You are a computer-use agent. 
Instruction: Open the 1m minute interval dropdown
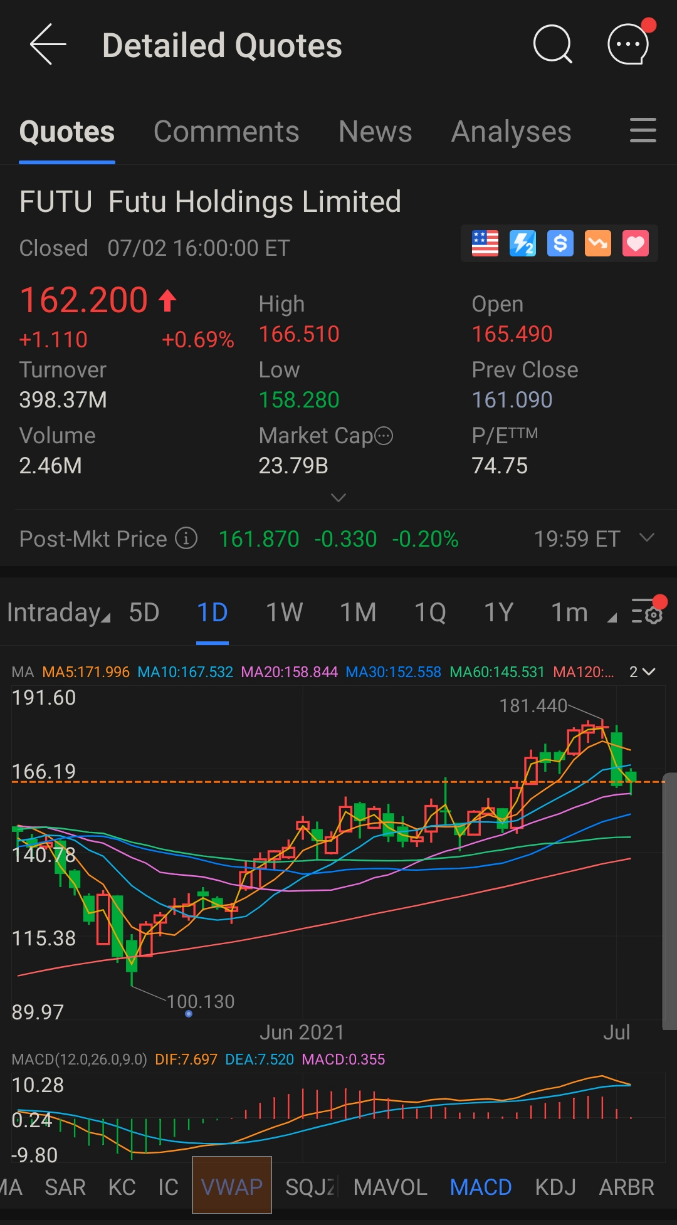point(582,612)
